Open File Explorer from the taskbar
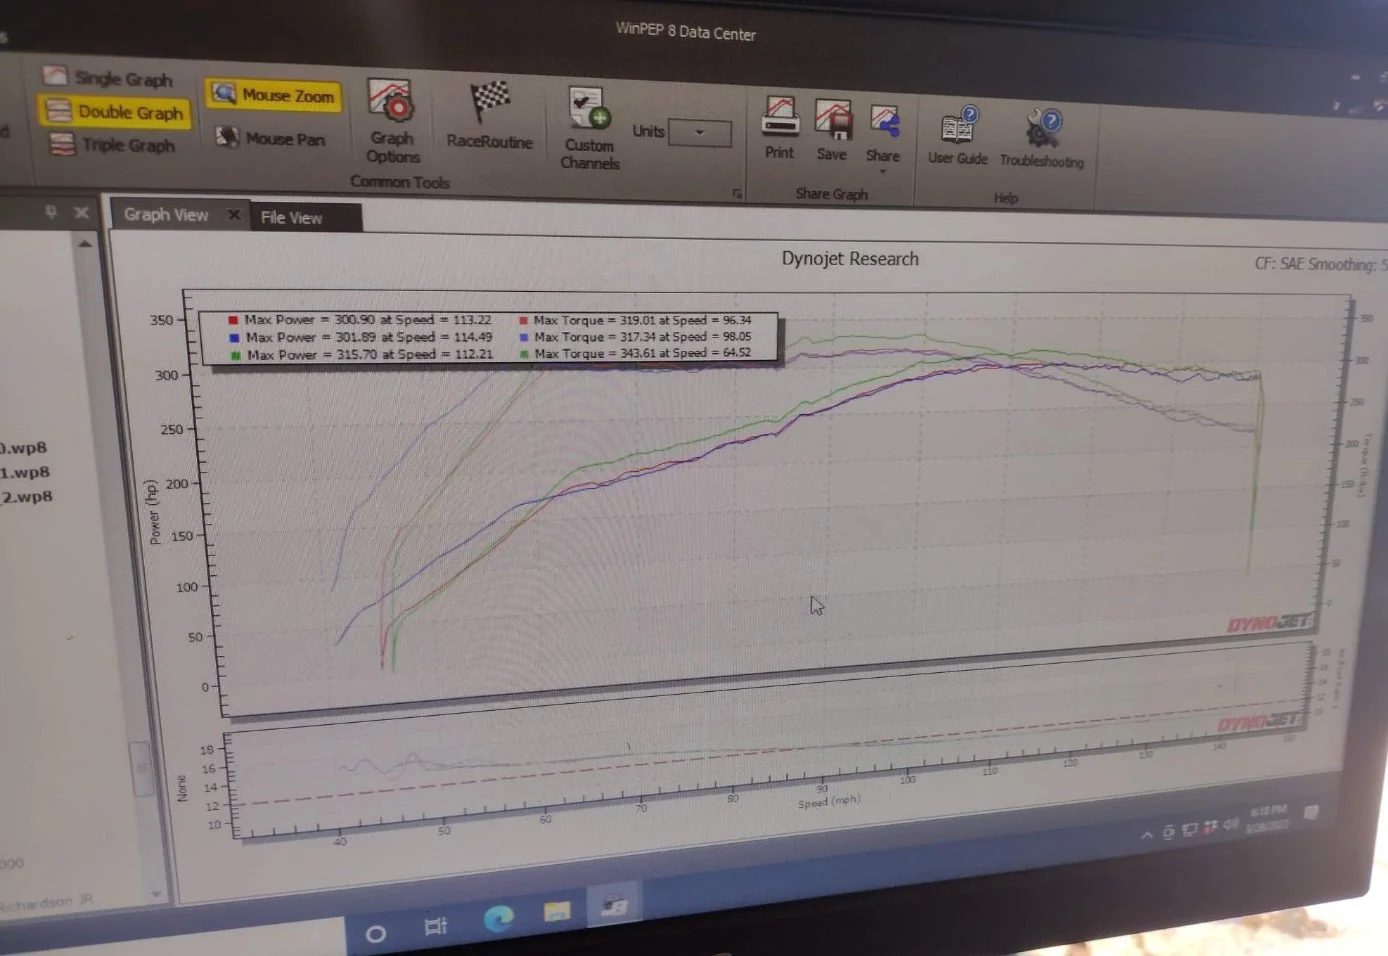The image size is (1388, 956). click(x=557, y=911)
